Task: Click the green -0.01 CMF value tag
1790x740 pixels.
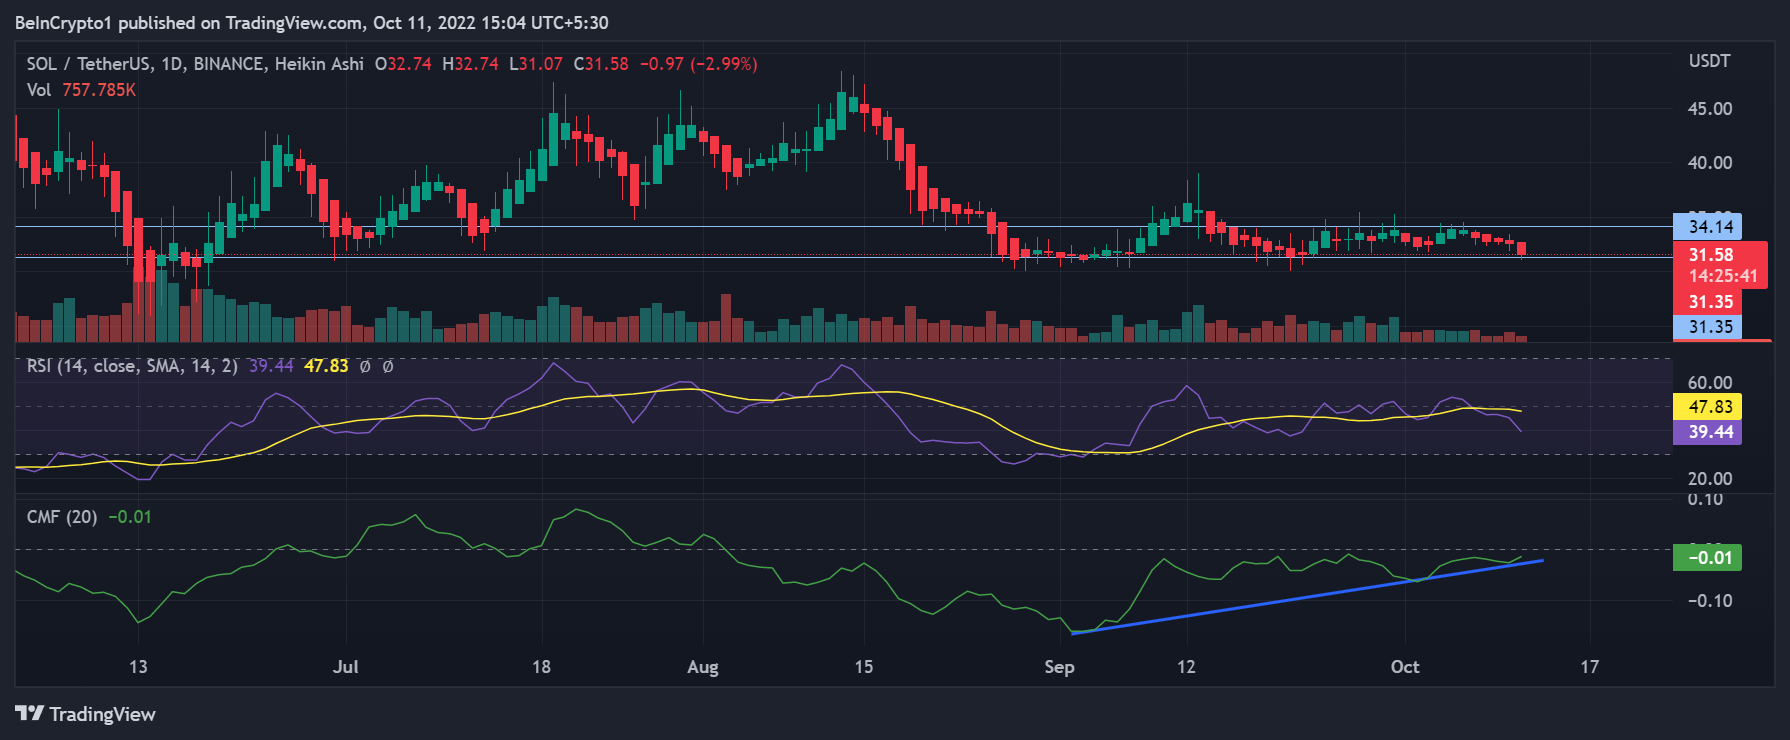Action: (1708, 558)
